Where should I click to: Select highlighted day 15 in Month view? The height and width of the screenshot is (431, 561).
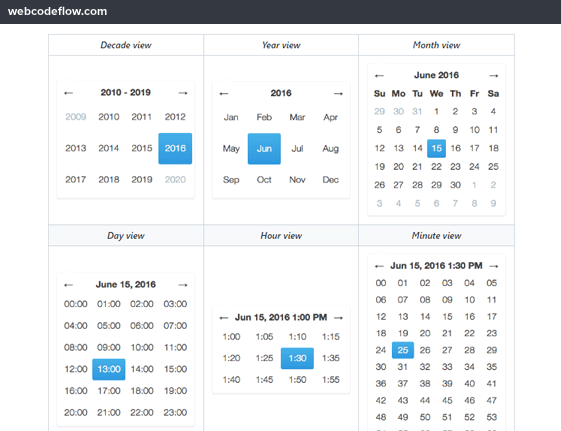[x=436, y=148]
